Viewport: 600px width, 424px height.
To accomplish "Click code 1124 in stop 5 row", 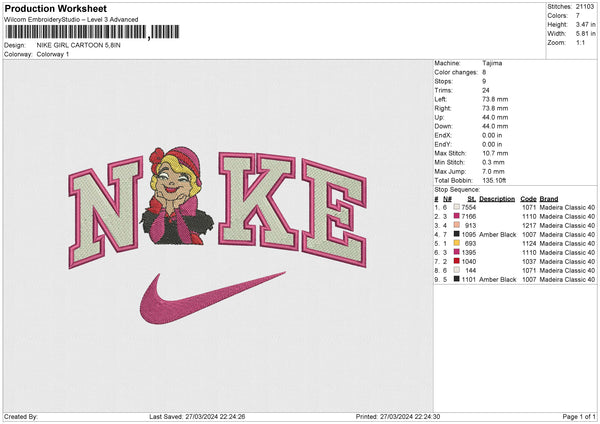I will (529, 243).
